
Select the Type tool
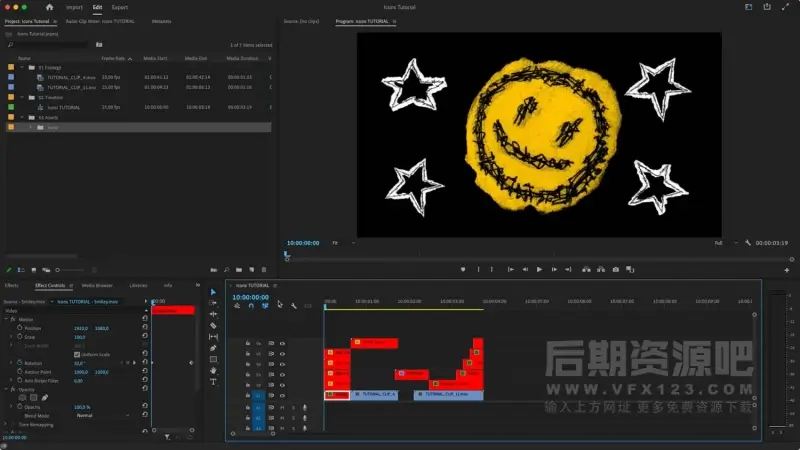click(213, 381)
